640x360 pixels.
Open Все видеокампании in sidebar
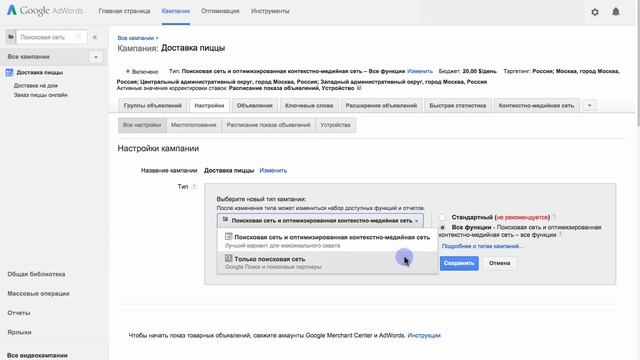point(37,356)
